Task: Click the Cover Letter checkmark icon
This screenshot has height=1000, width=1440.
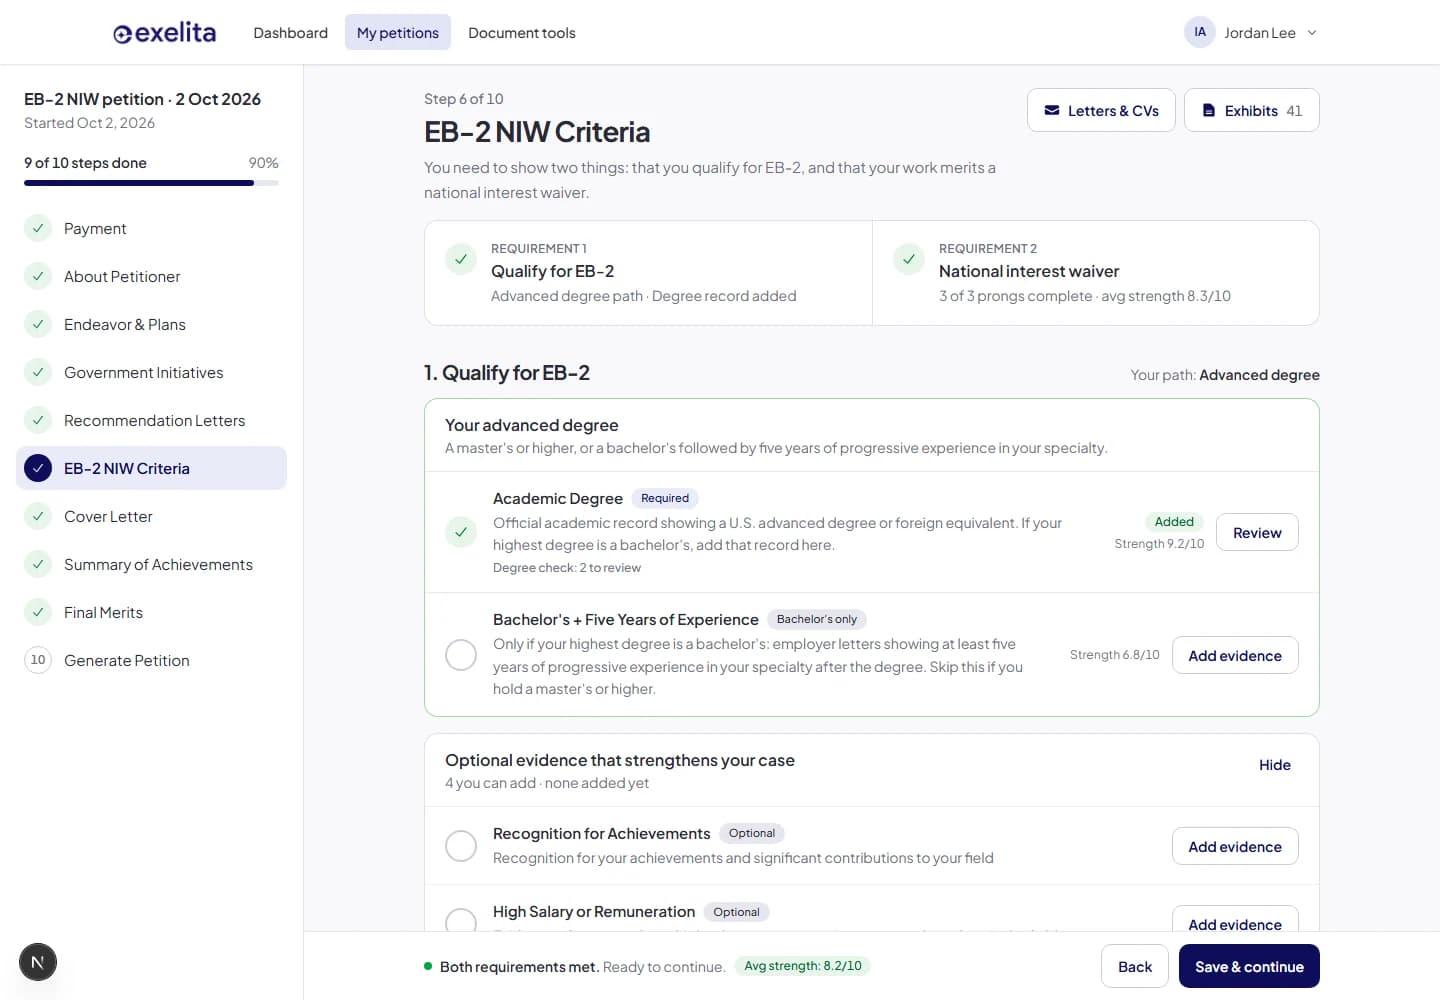Action: (x=38, y=516)
